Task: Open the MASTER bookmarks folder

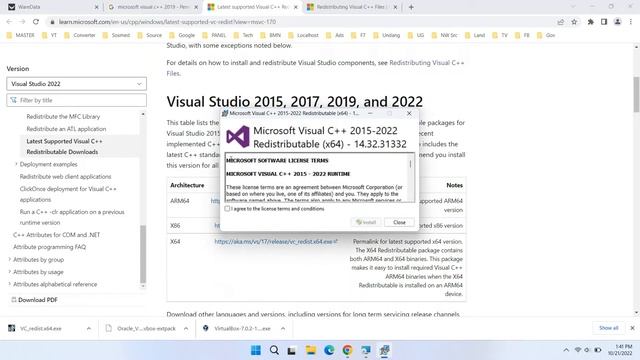Action: tap(20, 35)
